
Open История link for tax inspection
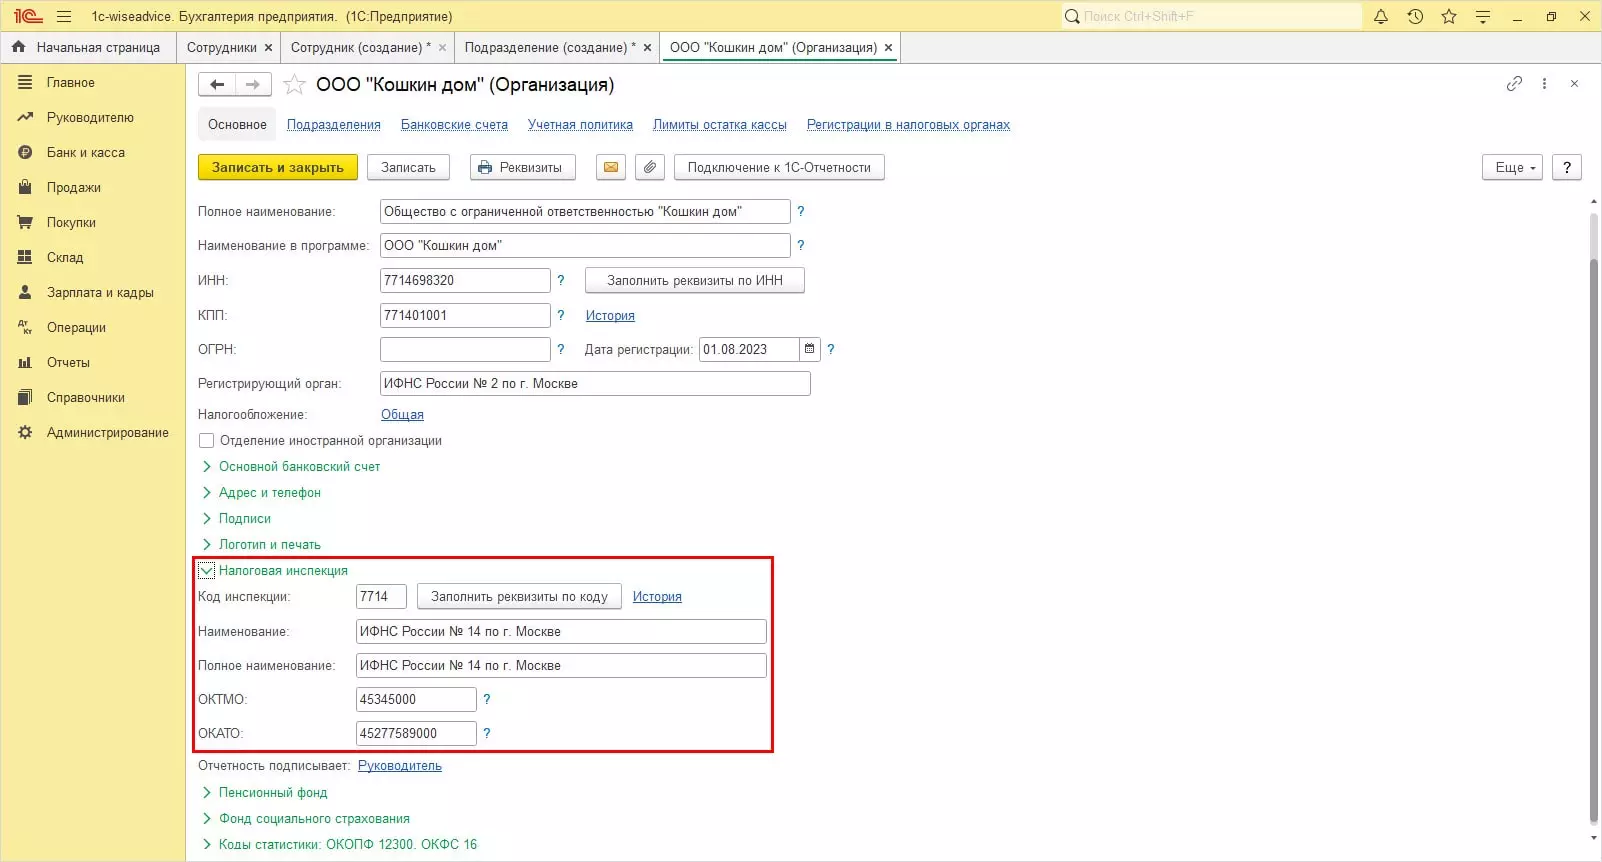click(657, 596)
